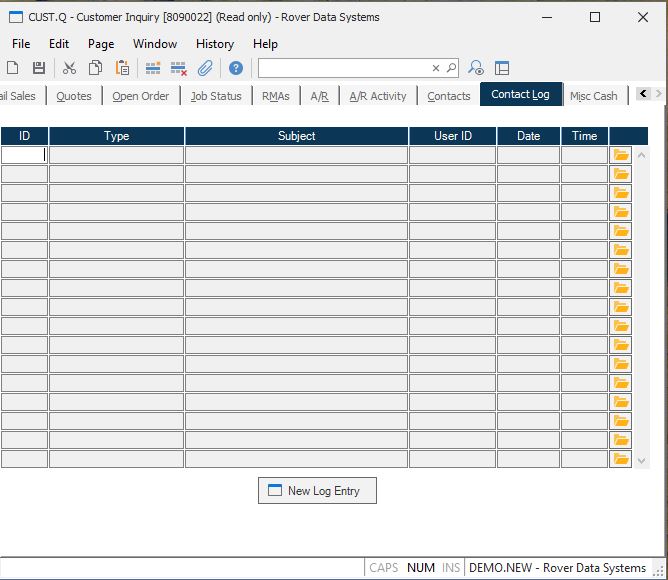Click the New document toolbar icon

(x=13, y=68)
